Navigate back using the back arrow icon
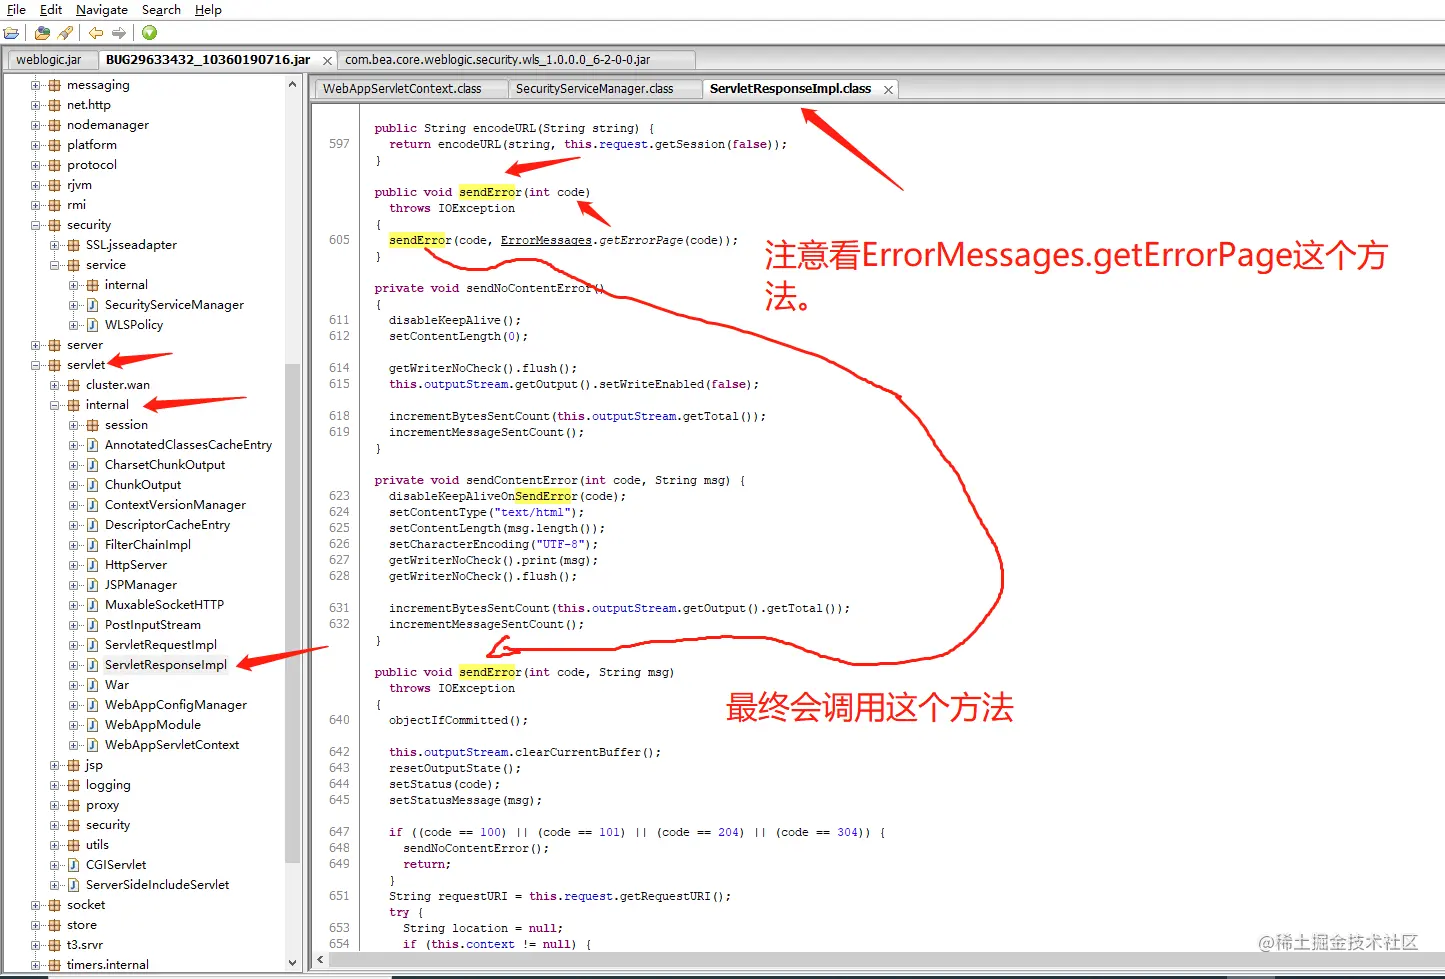 click(x=94, y=32)
